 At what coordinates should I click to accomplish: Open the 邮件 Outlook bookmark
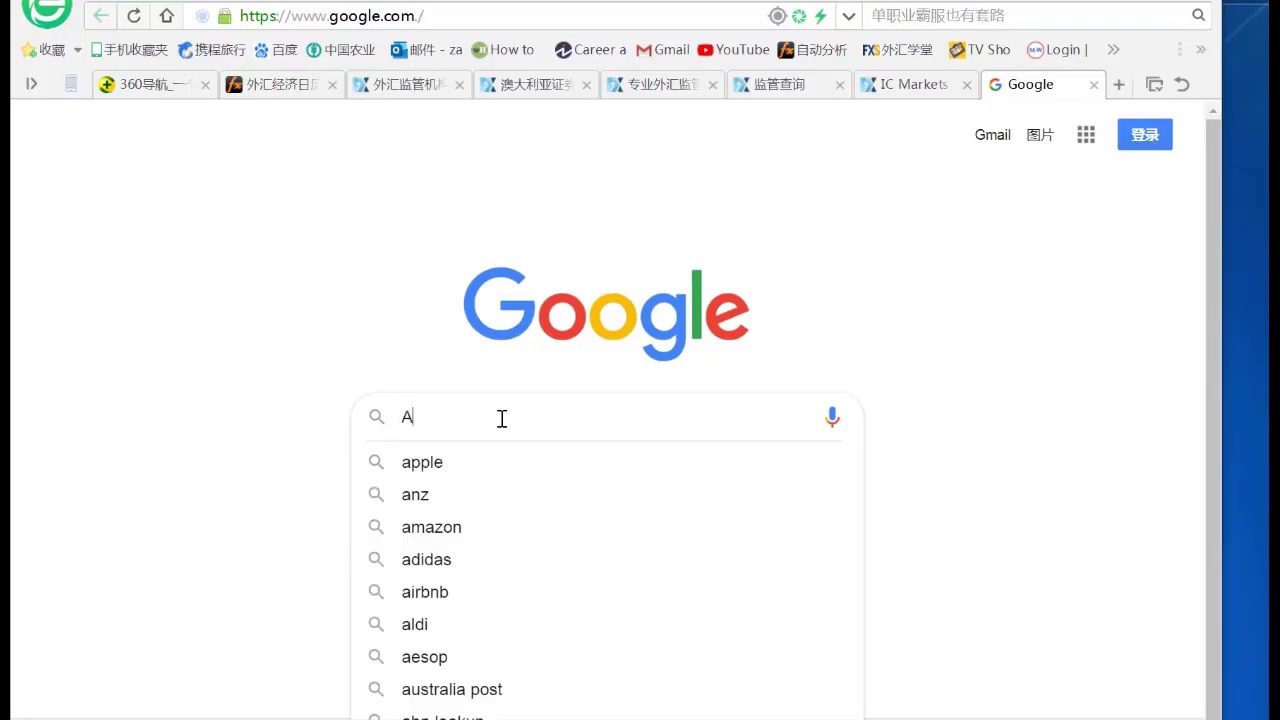pyautogui.click(x=426, y=50)
